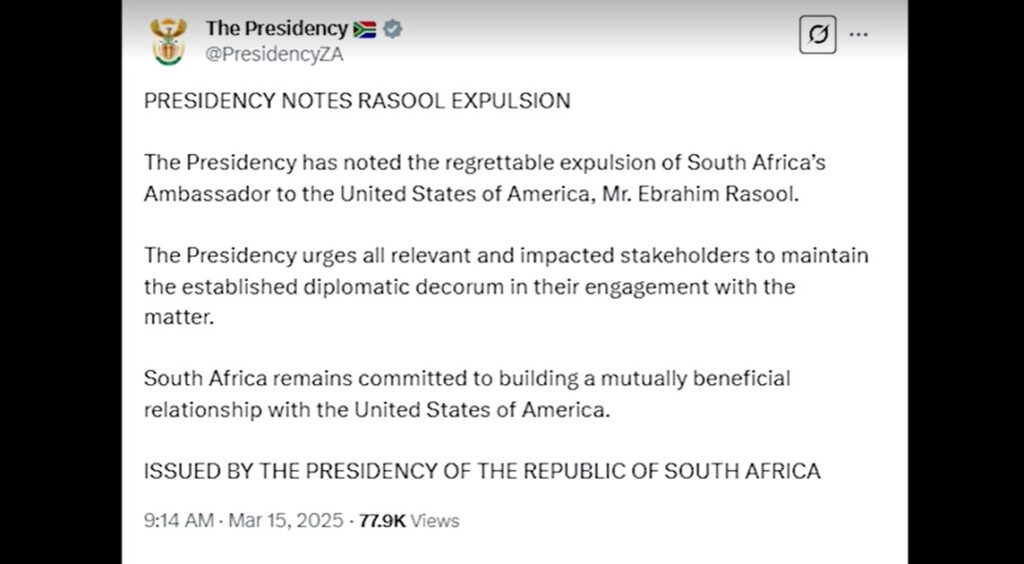Click the Presidency coat of arms avatar
This screenshot has height=564, width=1024.
pyautogui.click(x=168, y=41)
